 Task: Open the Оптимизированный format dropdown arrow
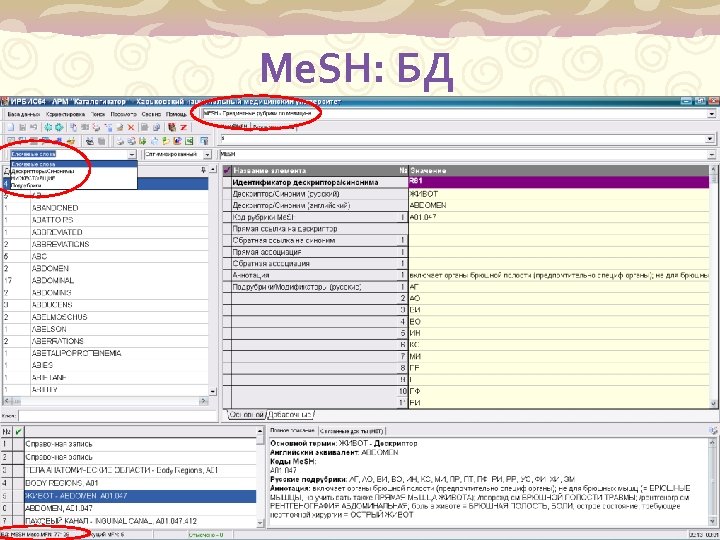tap(207, 155)
